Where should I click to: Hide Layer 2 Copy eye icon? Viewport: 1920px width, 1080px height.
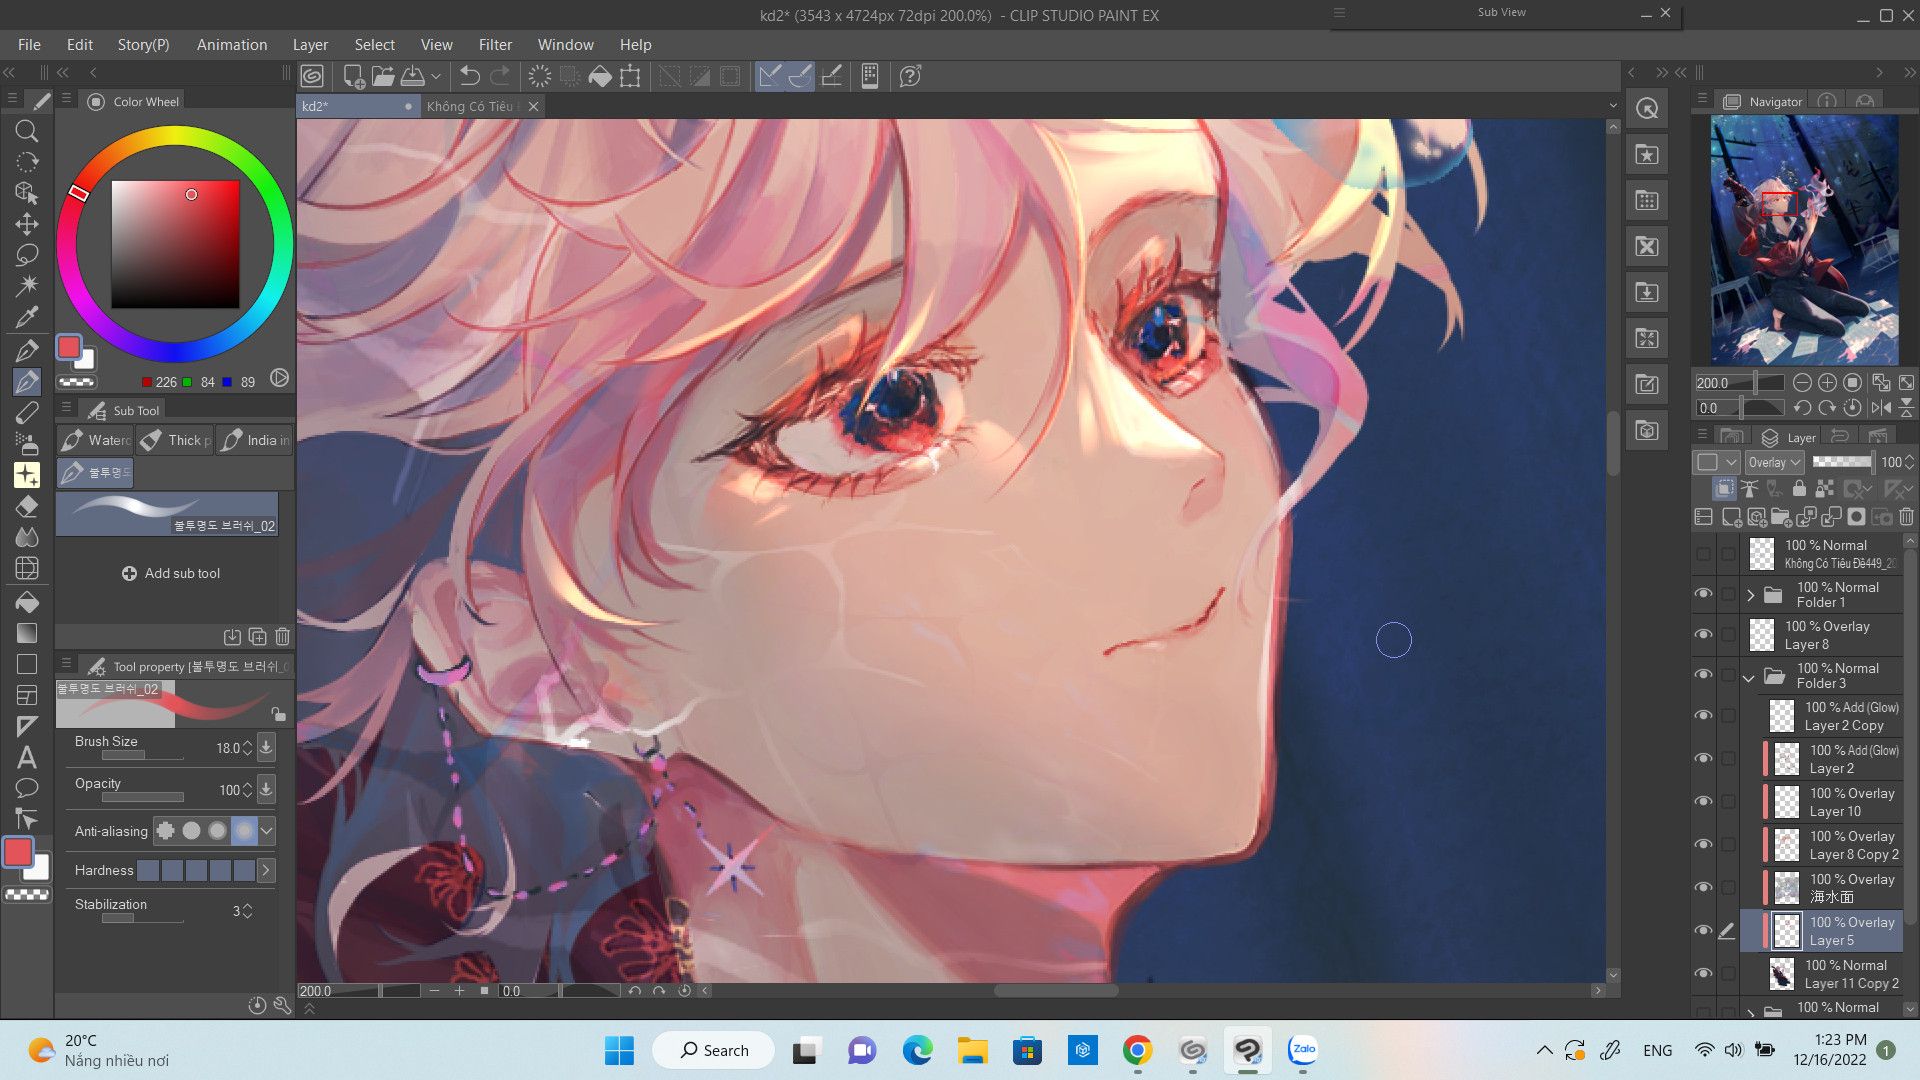tap(1703, 716)
